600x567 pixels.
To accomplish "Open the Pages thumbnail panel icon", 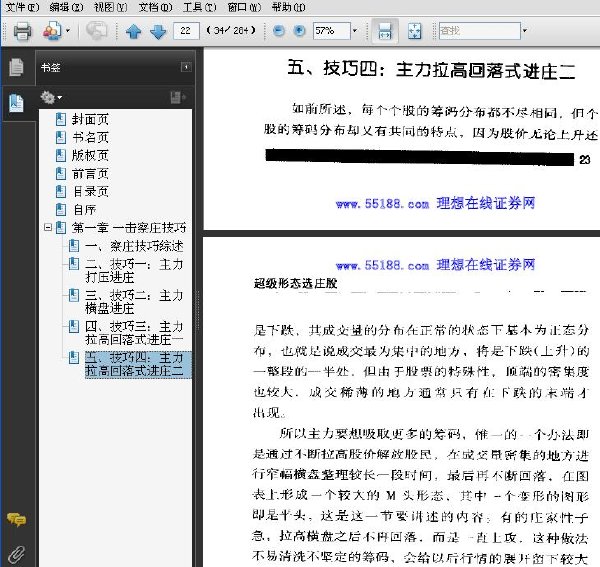I will 16,67.
